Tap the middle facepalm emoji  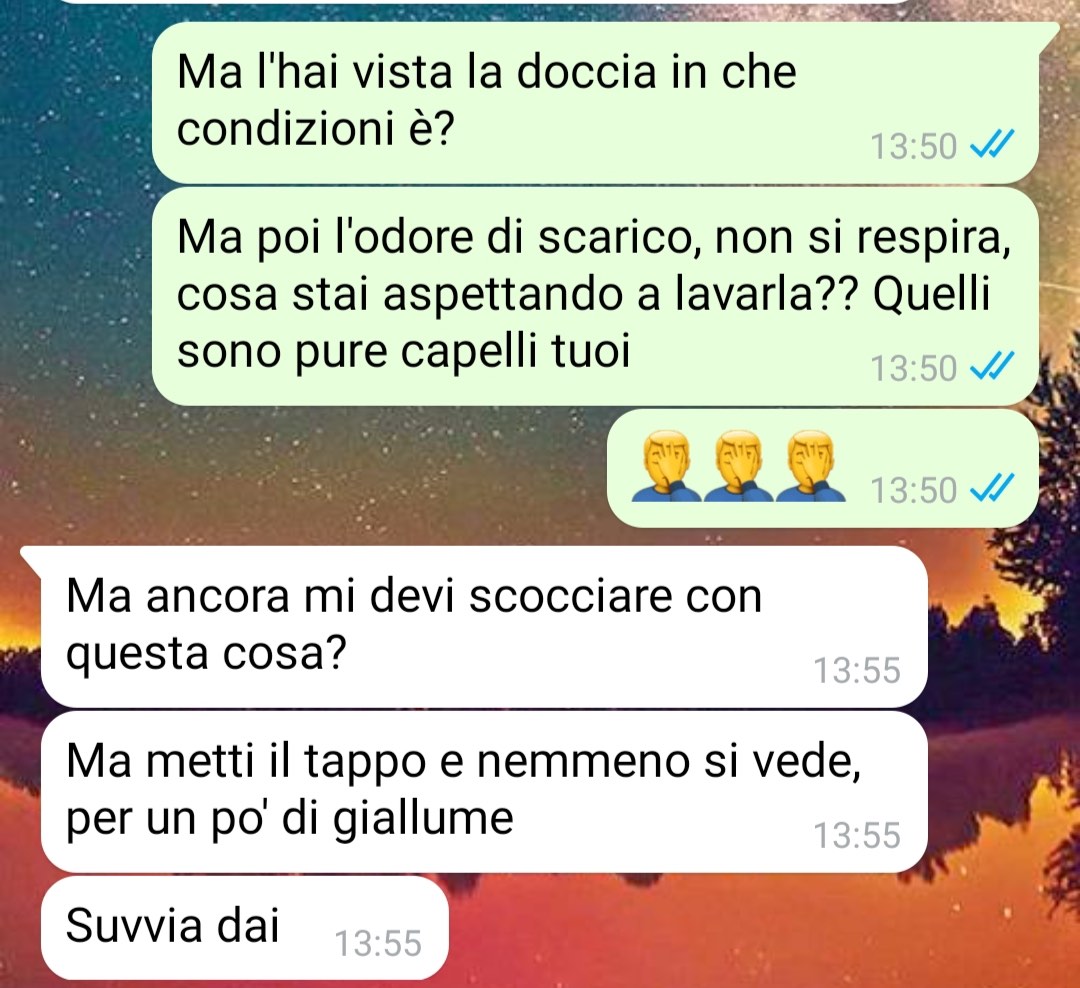click(x=738, y=466)
